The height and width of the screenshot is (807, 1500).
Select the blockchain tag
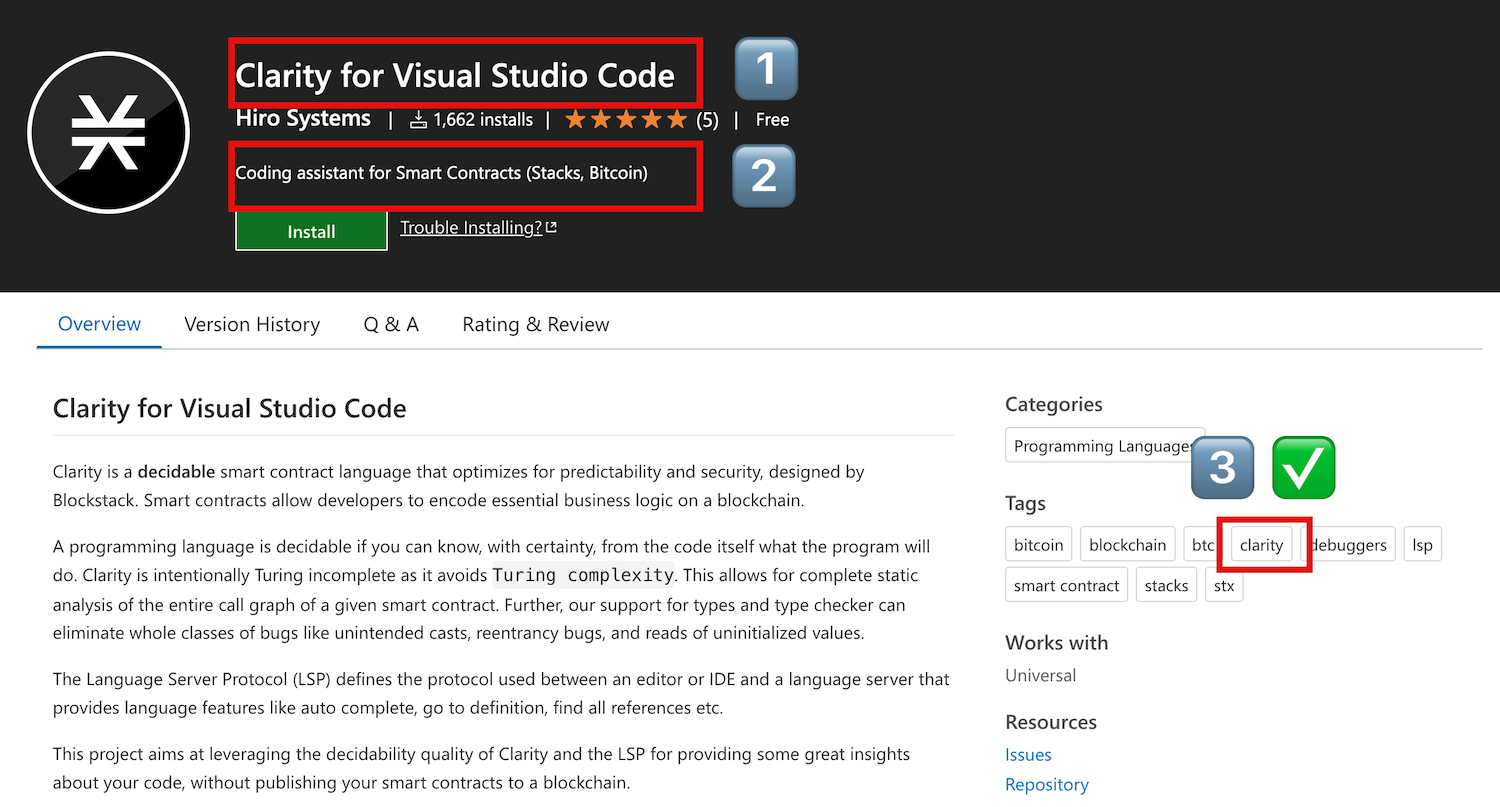(1127, 544)
